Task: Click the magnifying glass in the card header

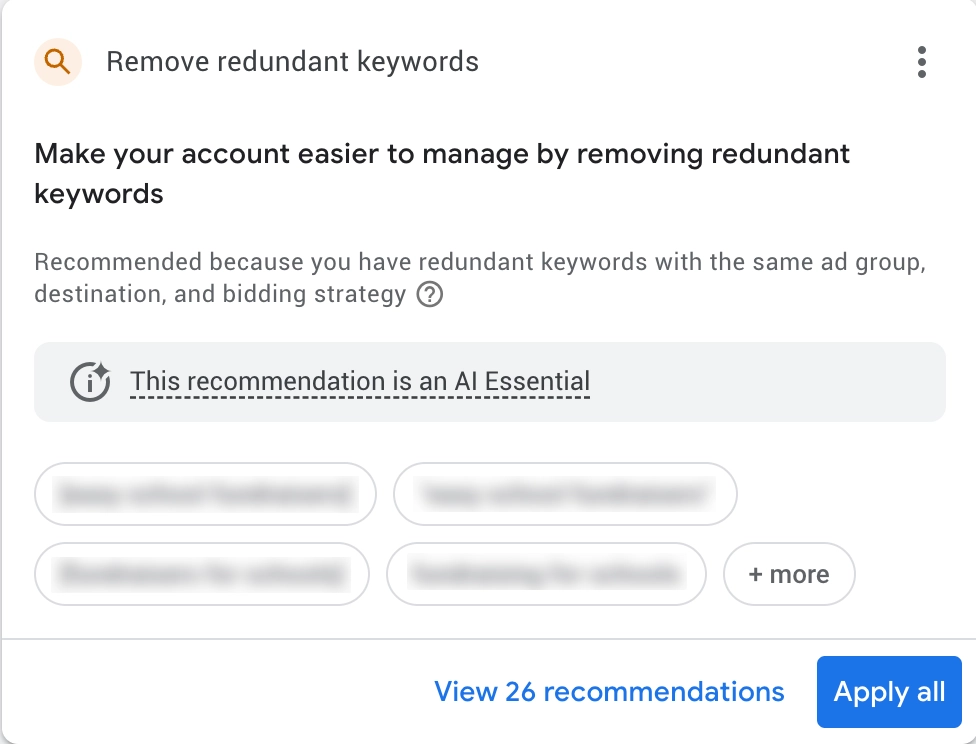Action: pyautogui.click(x=57, y=61)
